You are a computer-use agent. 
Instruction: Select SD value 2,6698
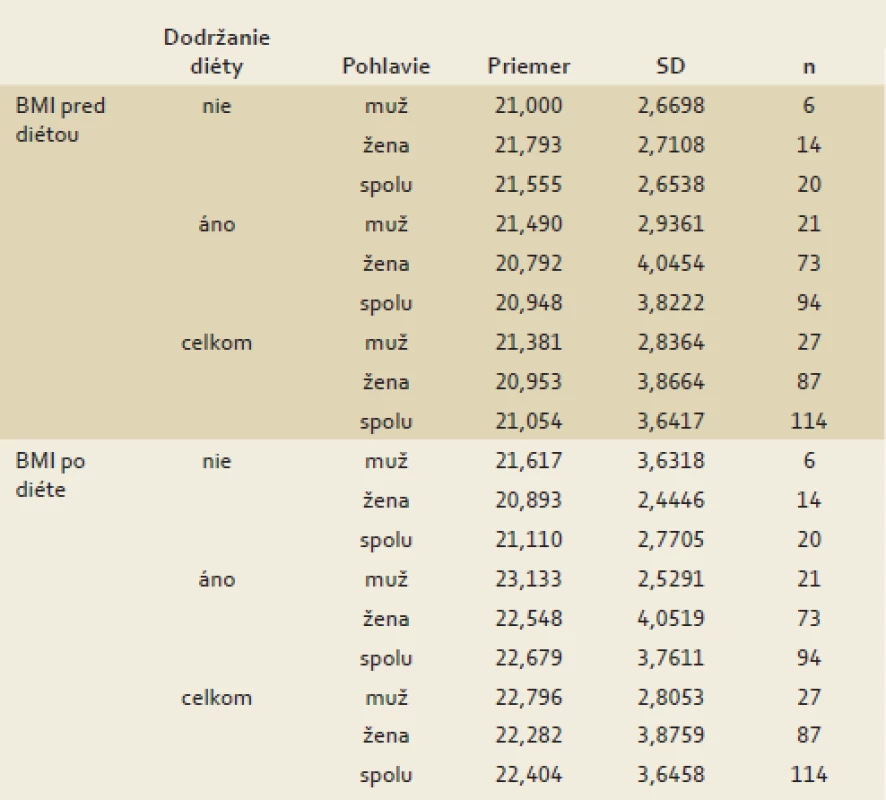point(671,106)
